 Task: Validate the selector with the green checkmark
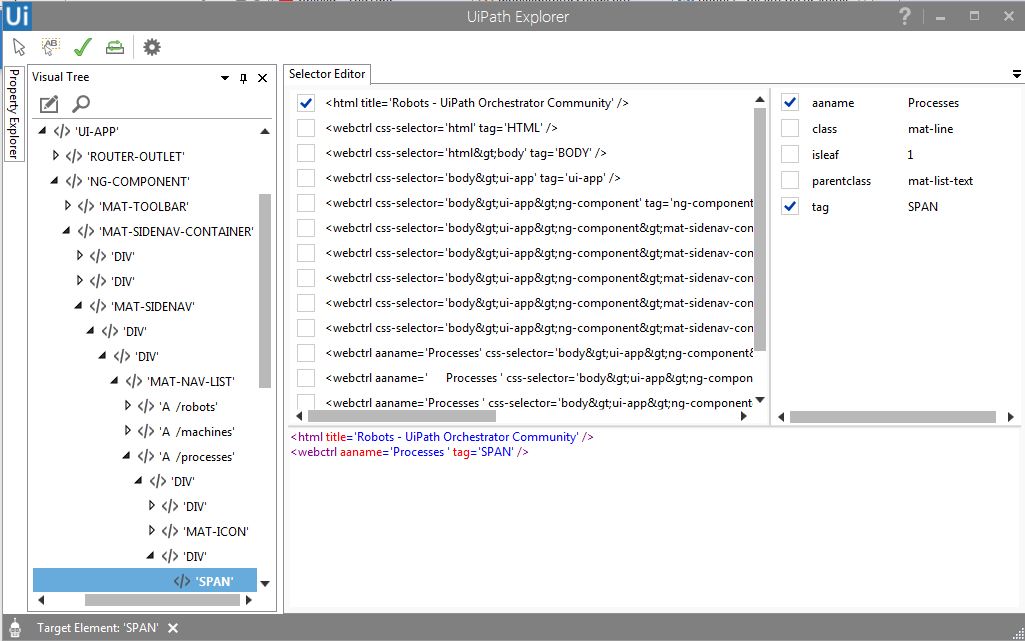click(82, 46)
